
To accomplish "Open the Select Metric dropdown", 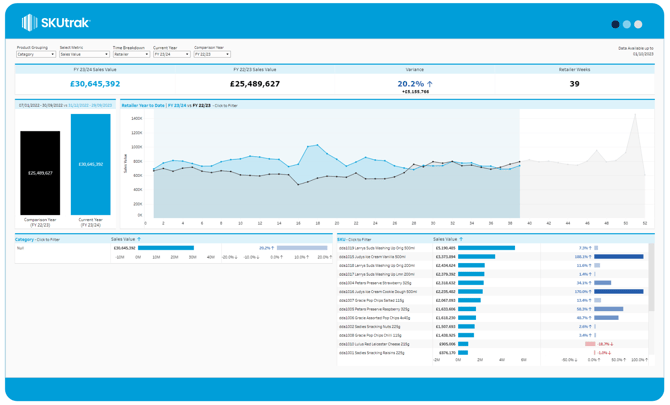I will coord(83,54).
